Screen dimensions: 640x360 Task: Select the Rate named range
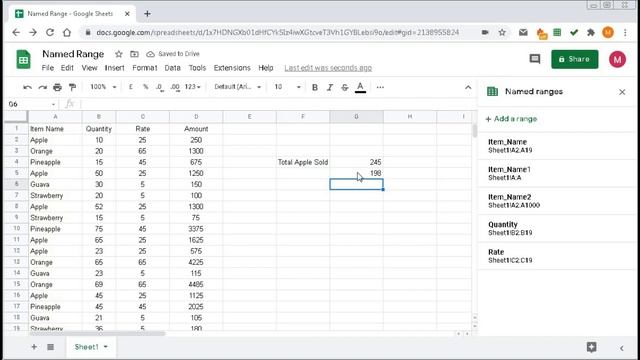tap(557, 256)
